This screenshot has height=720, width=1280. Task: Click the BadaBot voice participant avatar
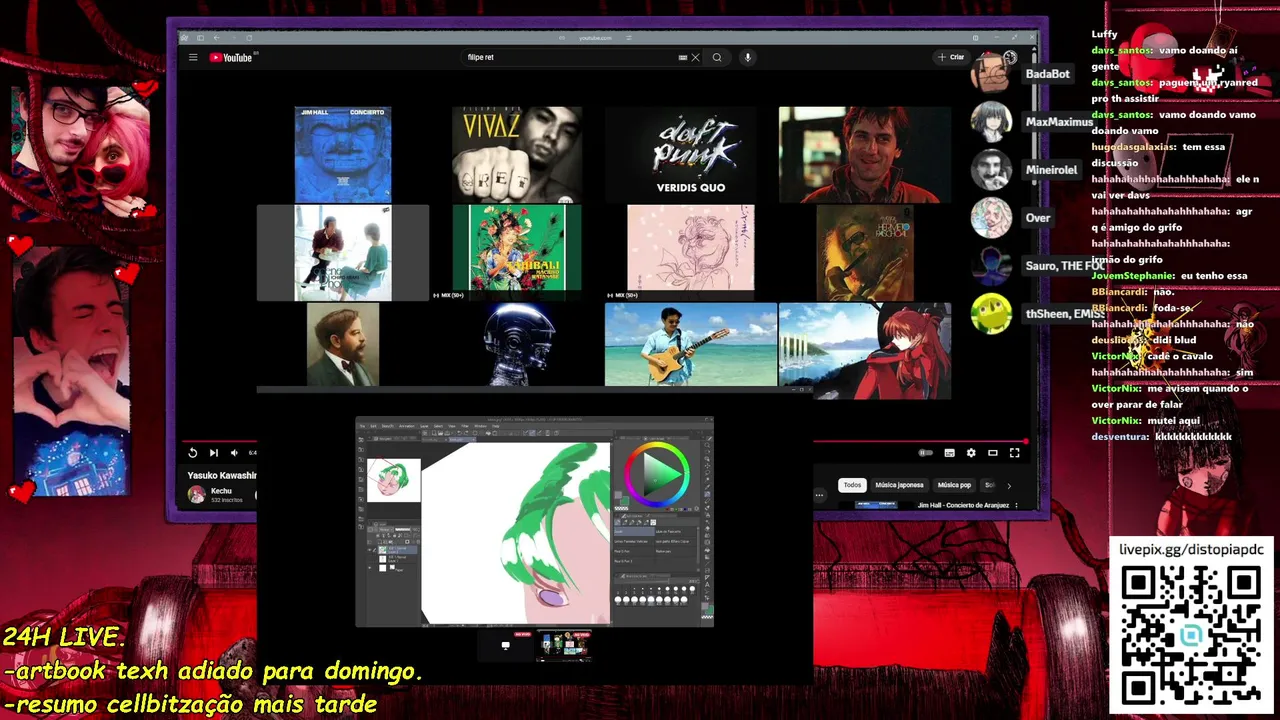pyautogui.click(x=991, y=74)
